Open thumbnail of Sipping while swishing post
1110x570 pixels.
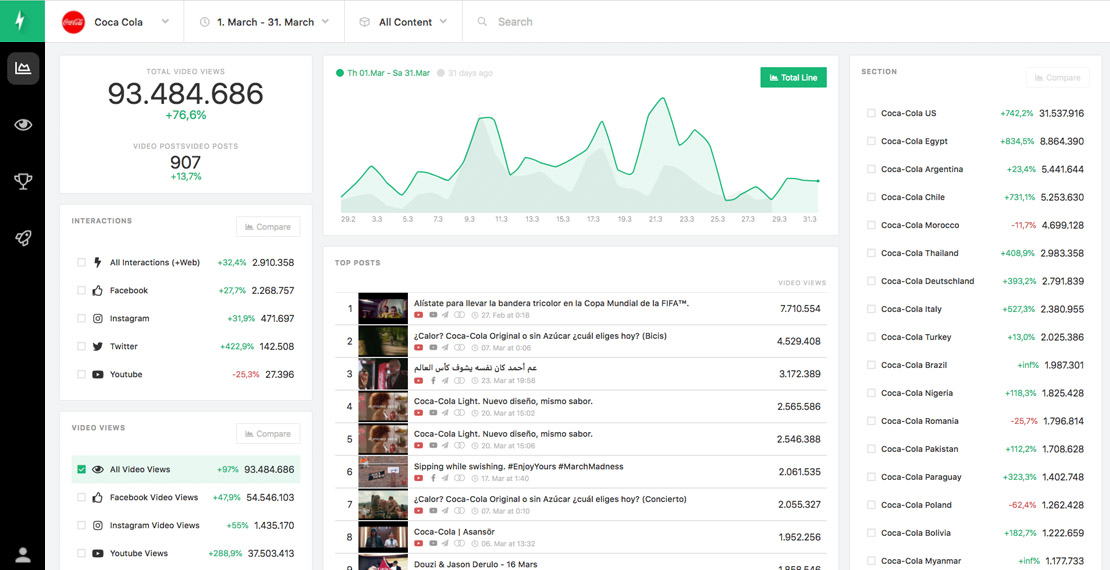click(383, 472)
